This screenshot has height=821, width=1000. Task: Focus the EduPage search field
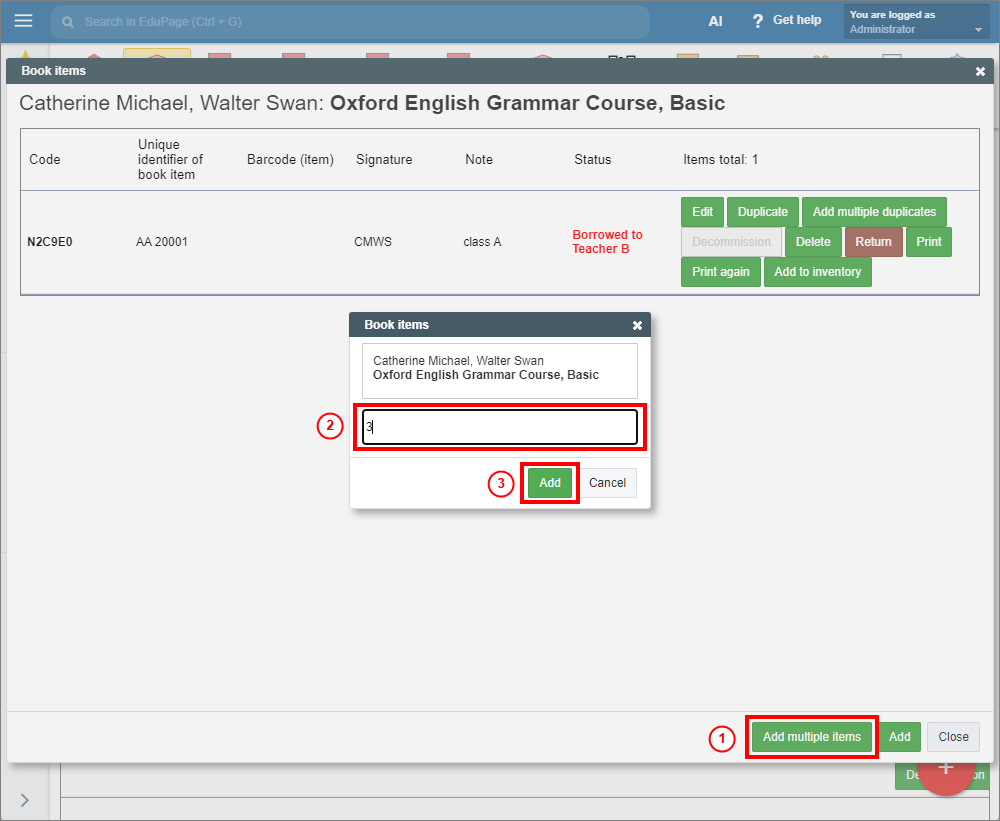click(x=350, y=21)
